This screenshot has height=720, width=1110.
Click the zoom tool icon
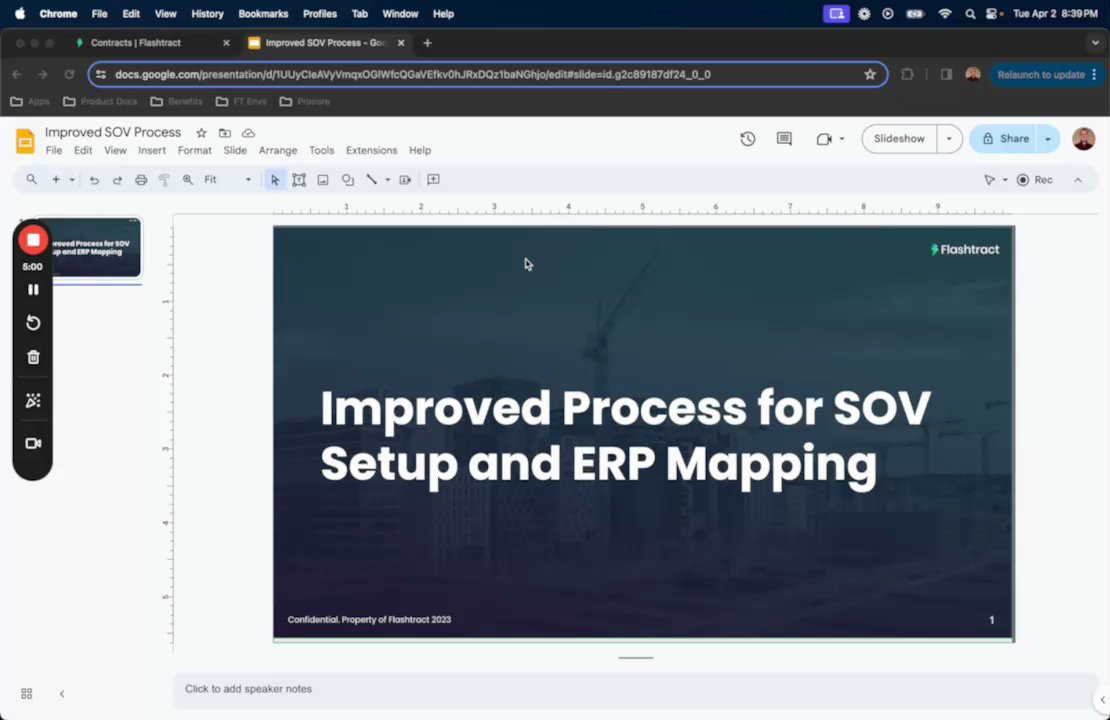(x=188, y=180)
